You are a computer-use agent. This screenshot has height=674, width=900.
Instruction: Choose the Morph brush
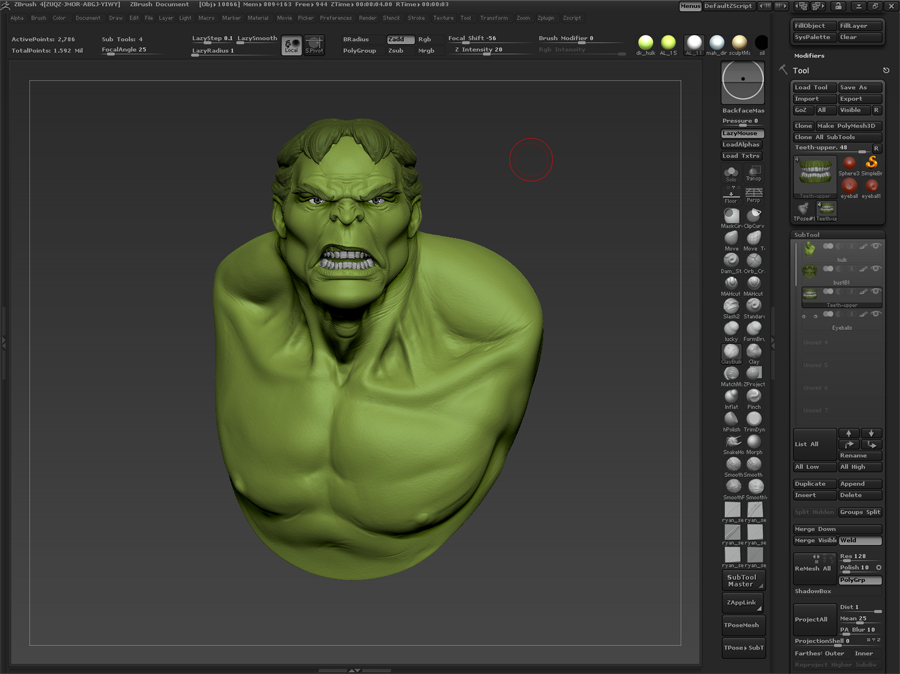click(x=754, y=442)
